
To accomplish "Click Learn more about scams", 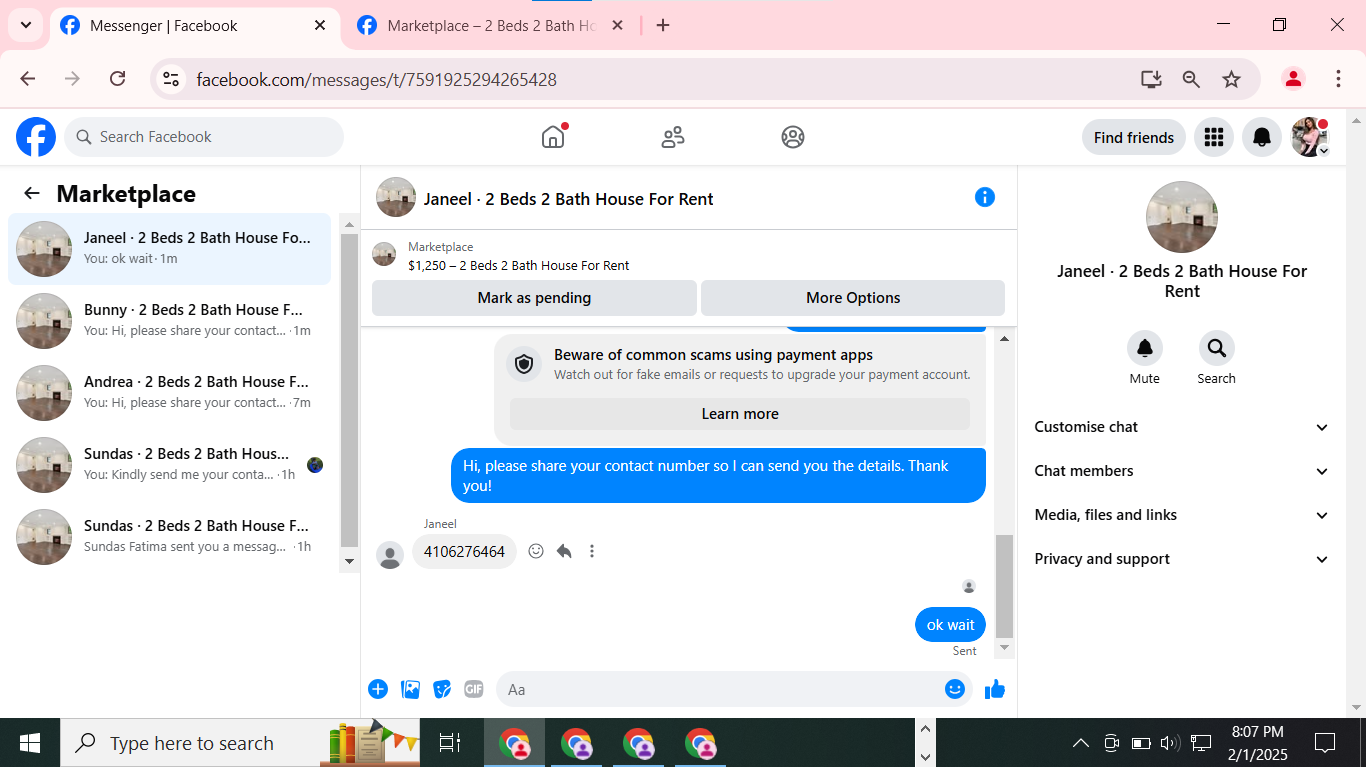I will tap(740, 414).
